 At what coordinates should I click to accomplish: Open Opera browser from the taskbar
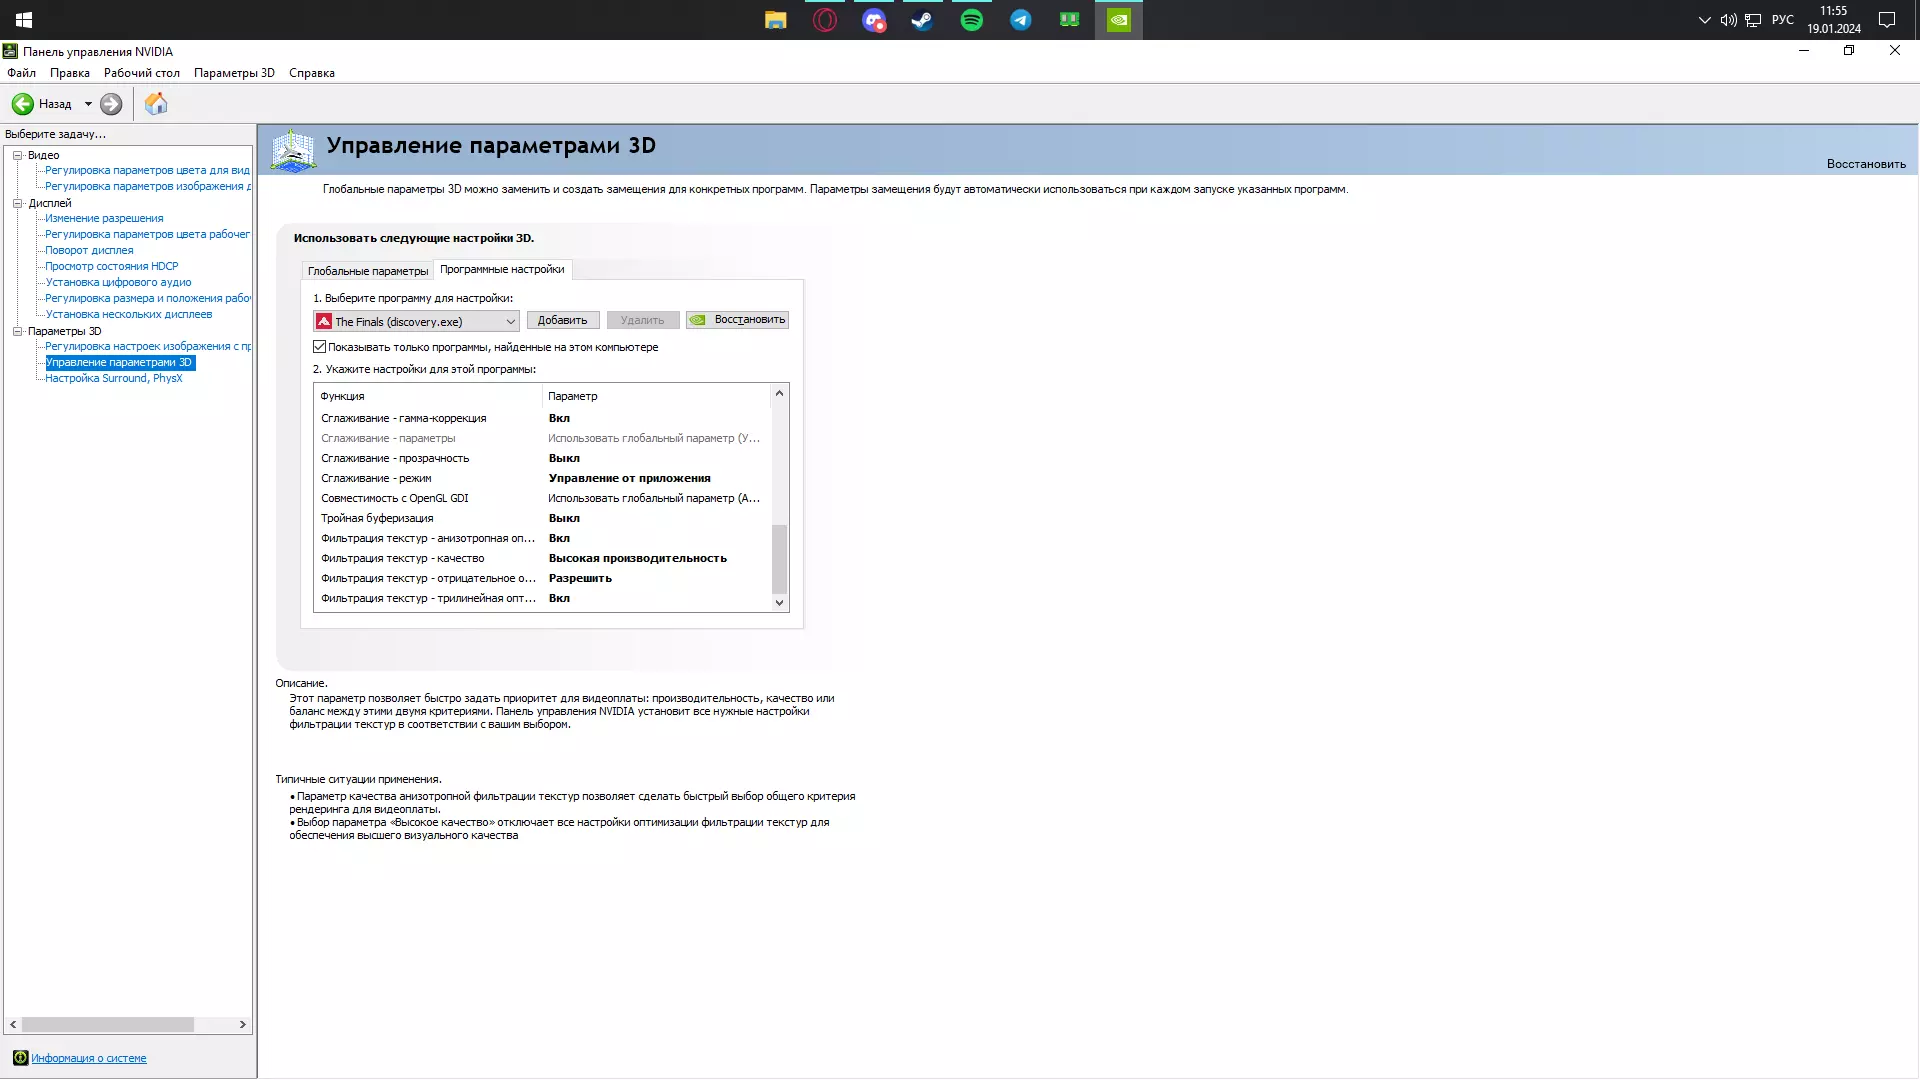click(x=825, y=20)
